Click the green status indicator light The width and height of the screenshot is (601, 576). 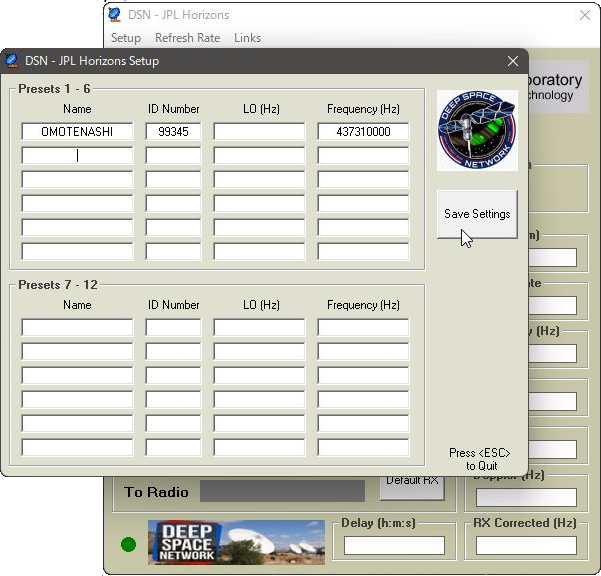click(x=128, y=545)
